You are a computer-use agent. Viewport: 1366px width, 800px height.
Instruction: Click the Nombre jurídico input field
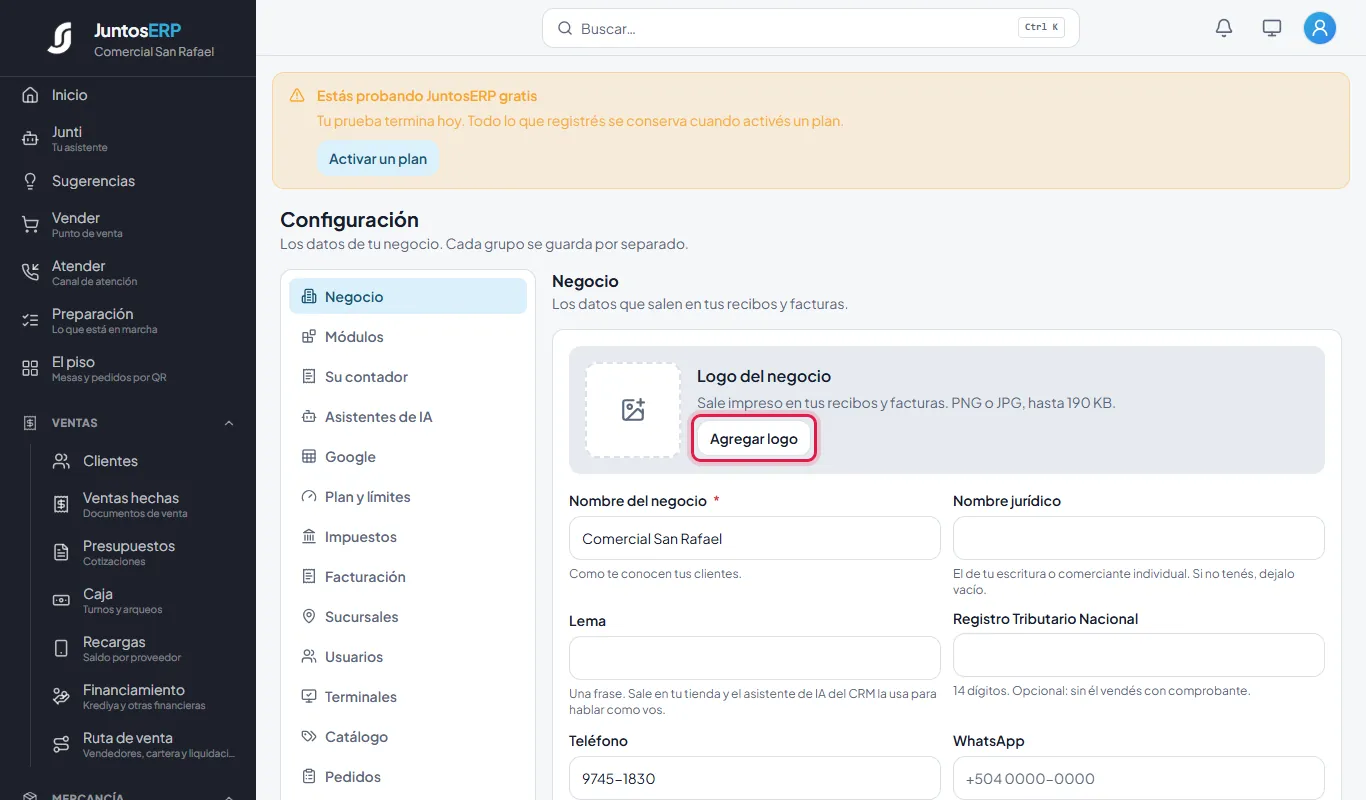(1139, 538)
